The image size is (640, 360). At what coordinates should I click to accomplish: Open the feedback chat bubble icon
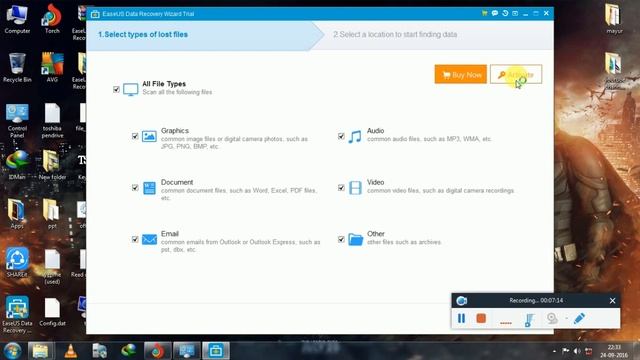tap(495, 13)
